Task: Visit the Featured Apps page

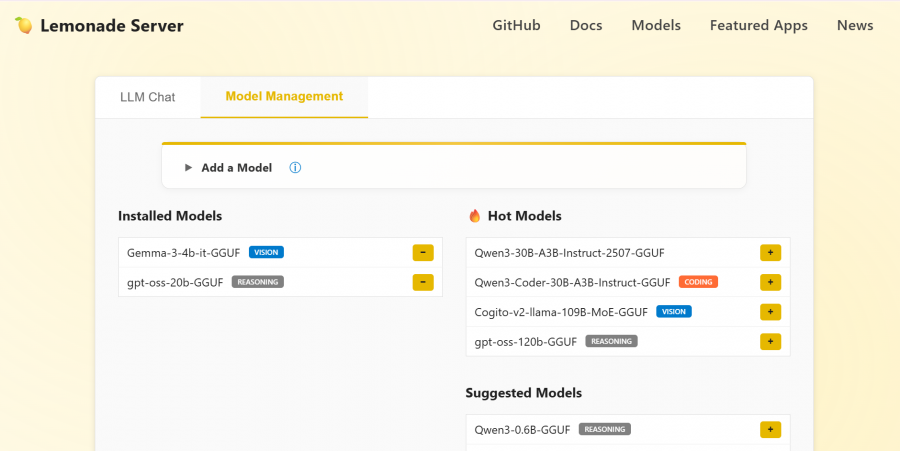Action: click(x=758, y=26)
